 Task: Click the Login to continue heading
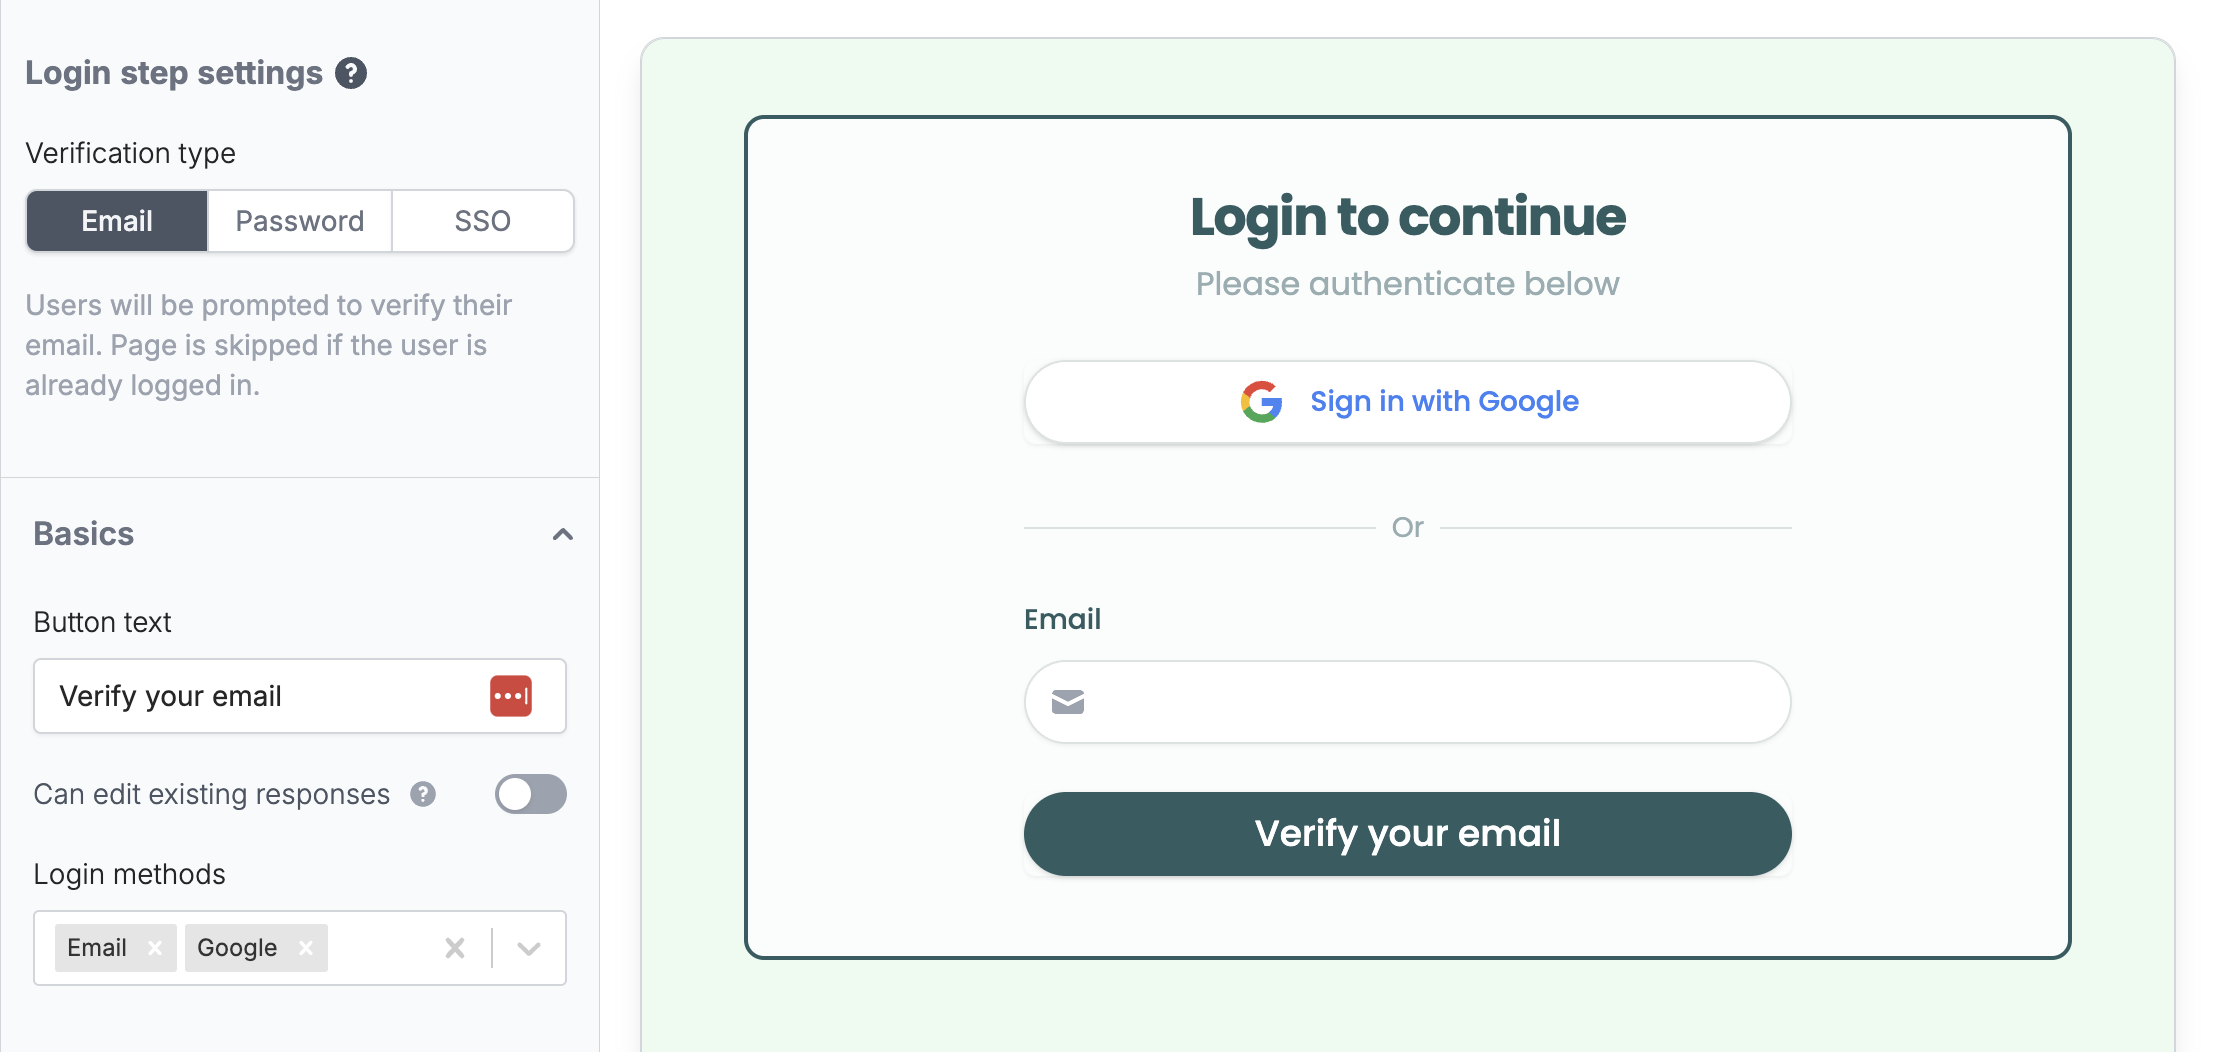1408,217
